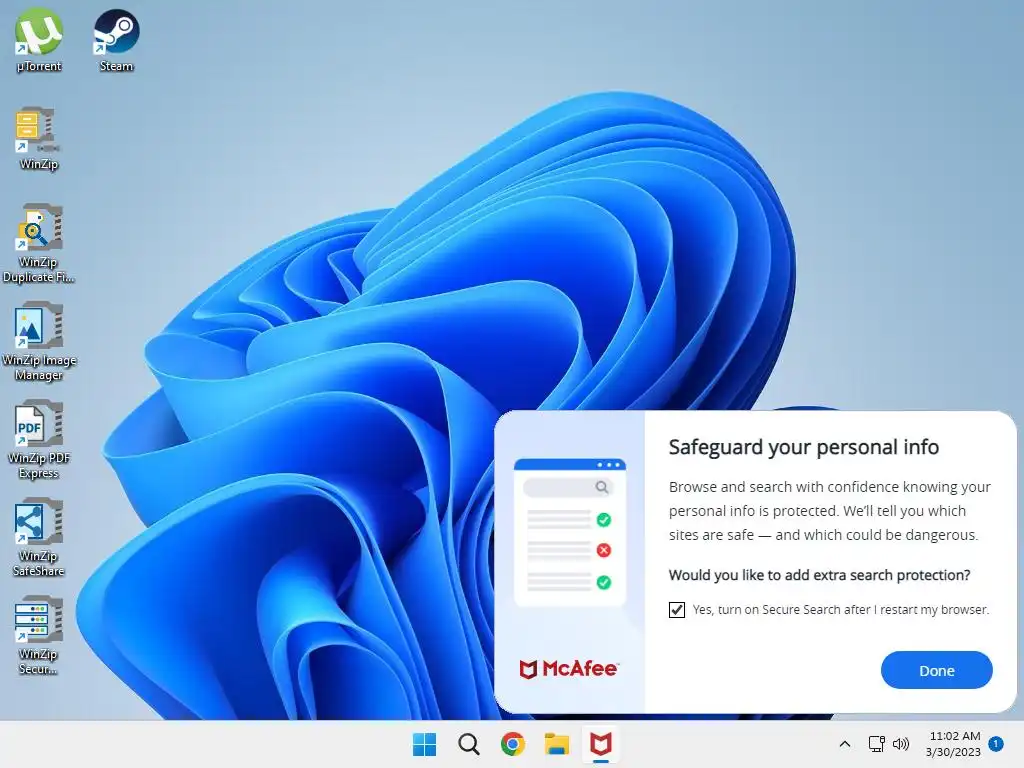
Task: Select the WinZip Secure shortcut icon
Action: pos(39,635)
